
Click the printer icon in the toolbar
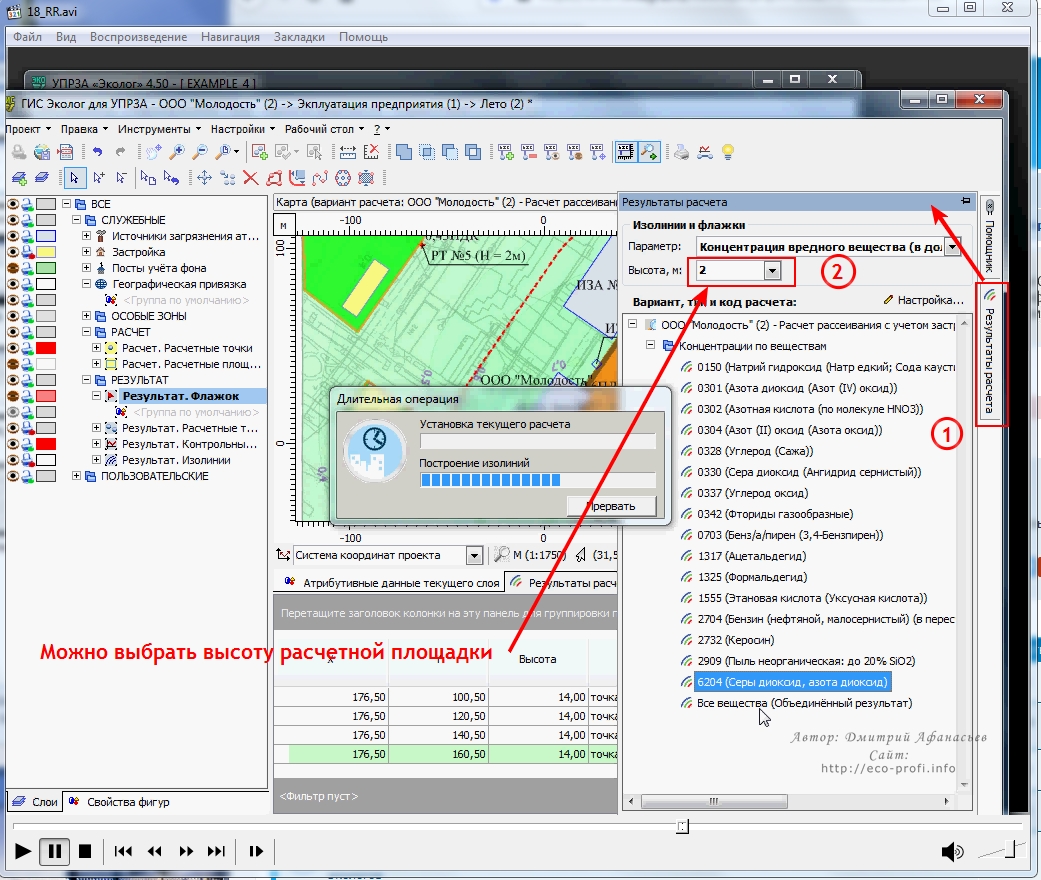tap(681, 152)
